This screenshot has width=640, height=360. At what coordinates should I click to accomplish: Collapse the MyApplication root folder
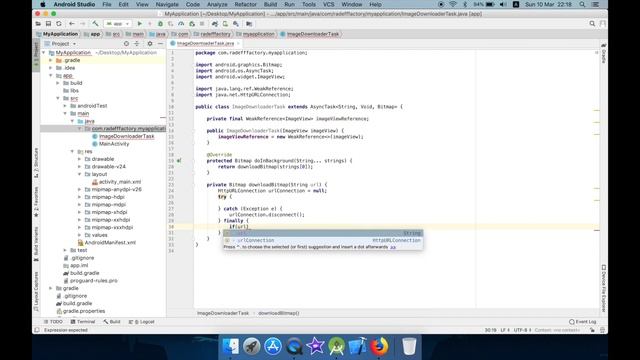(x=44, y=53)
